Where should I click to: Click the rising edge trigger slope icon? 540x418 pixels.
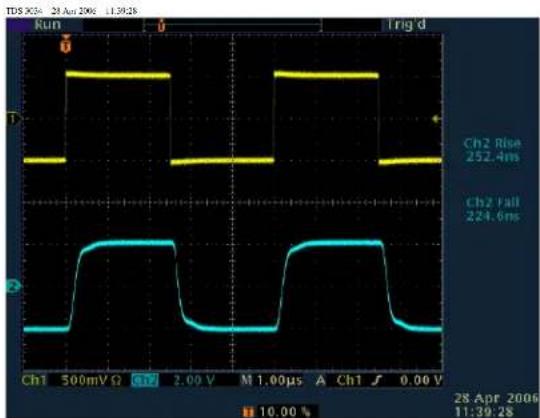coord(378,380)
